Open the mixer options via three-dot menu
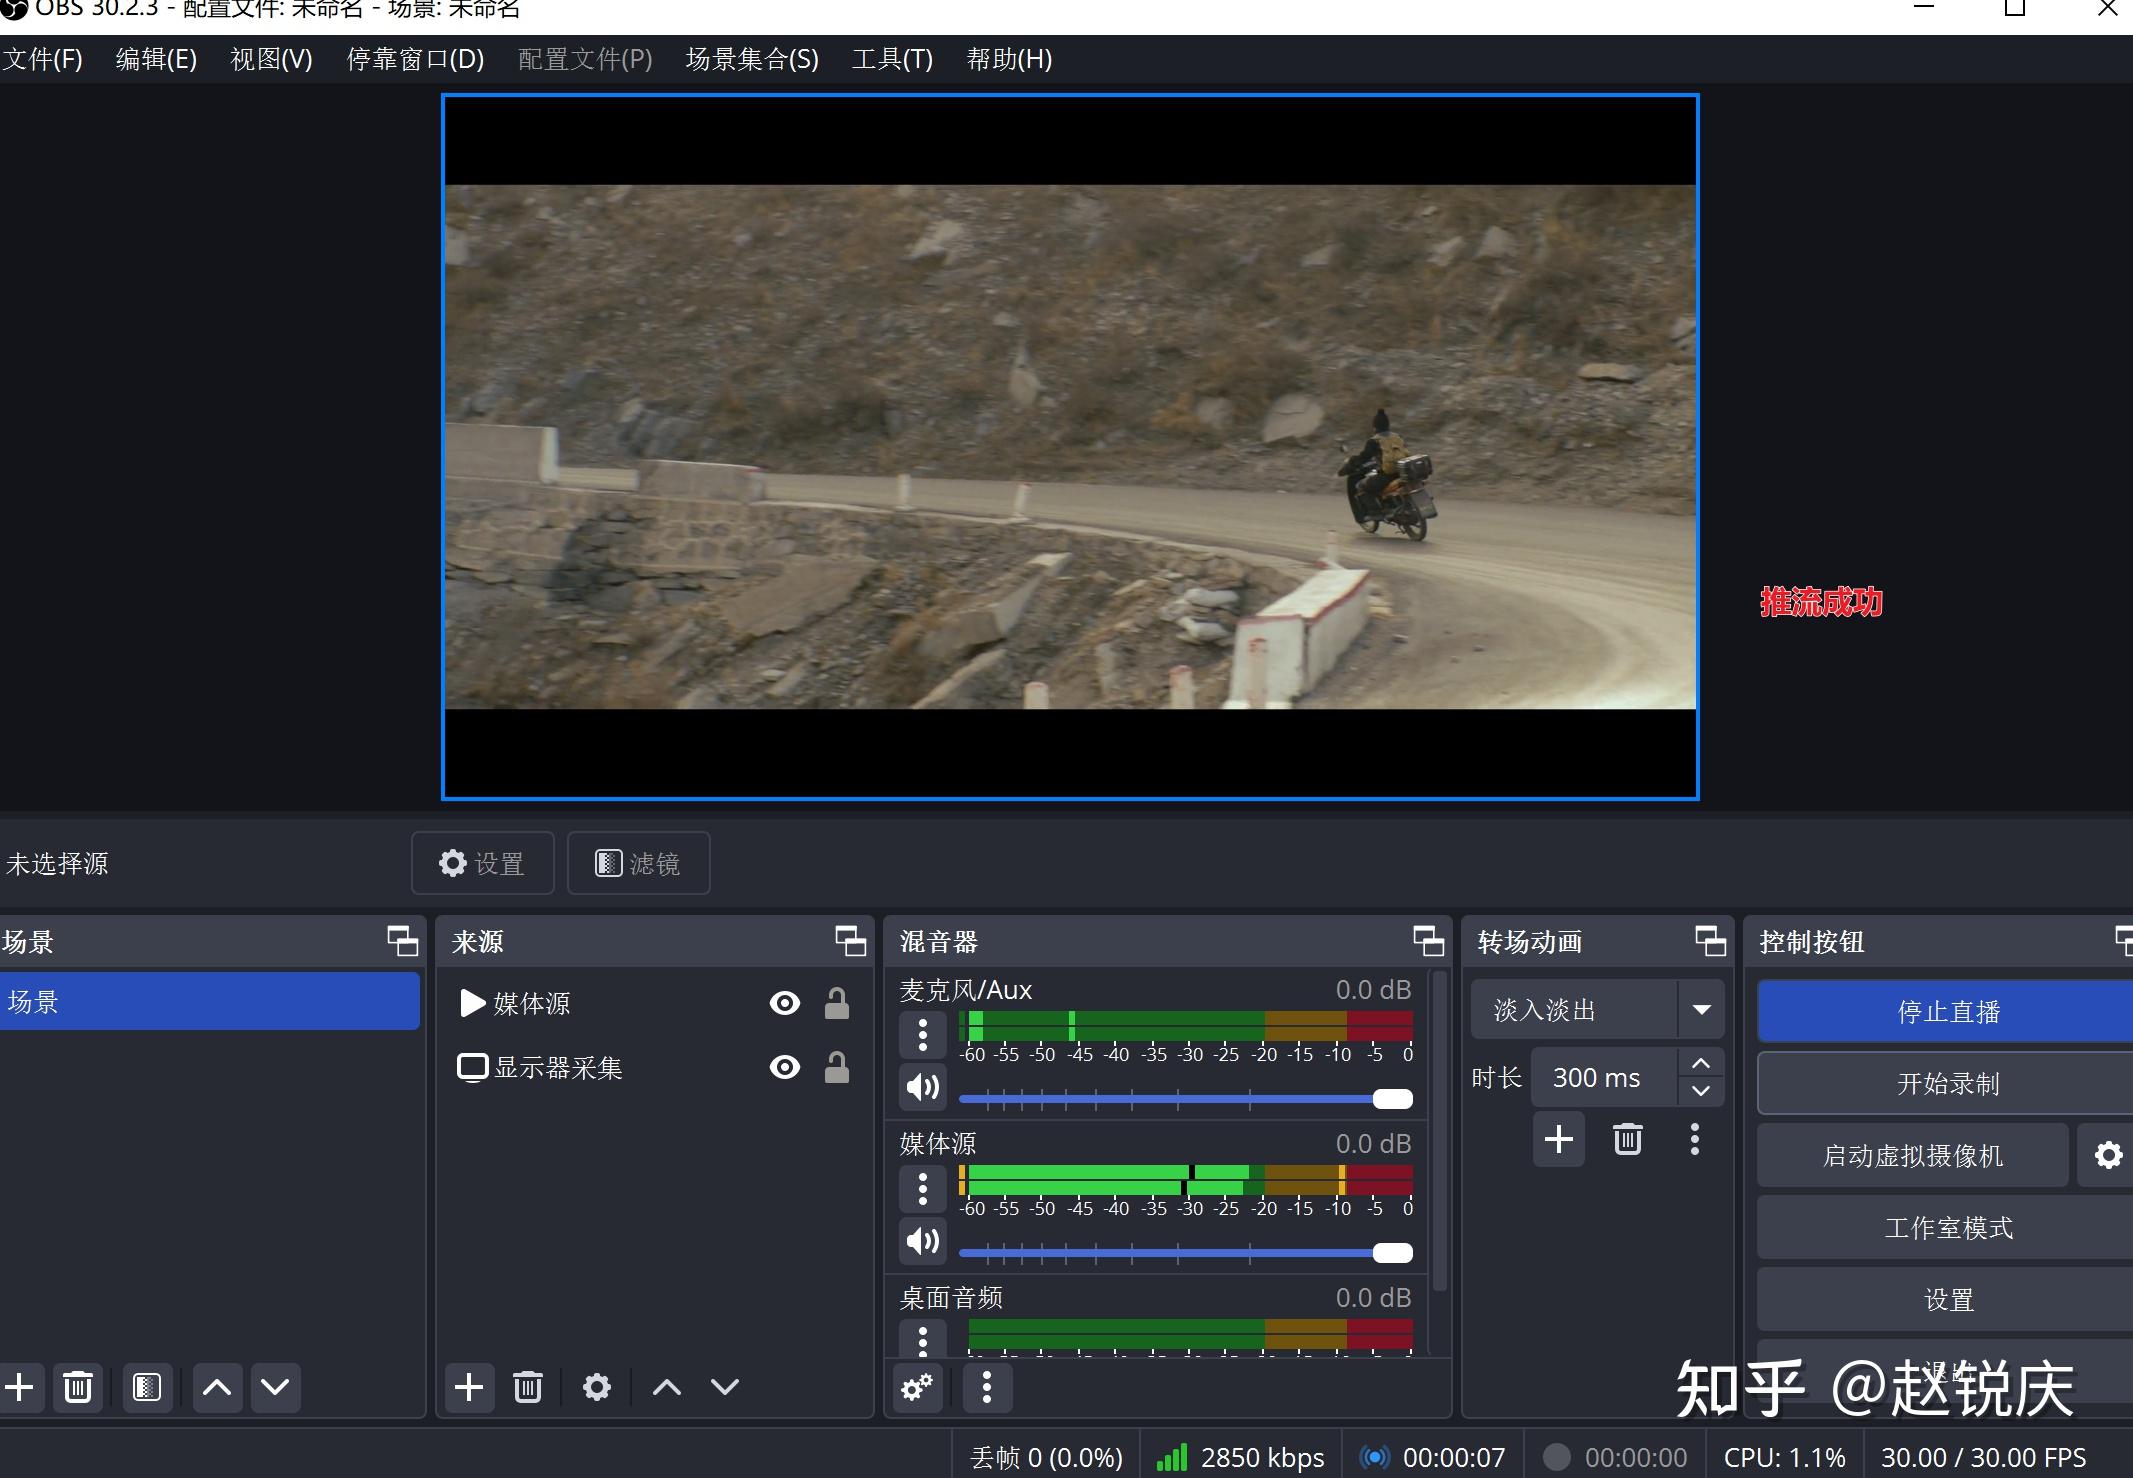This screenshot has height=1478, width=2133. click(x=987, y=1388)
